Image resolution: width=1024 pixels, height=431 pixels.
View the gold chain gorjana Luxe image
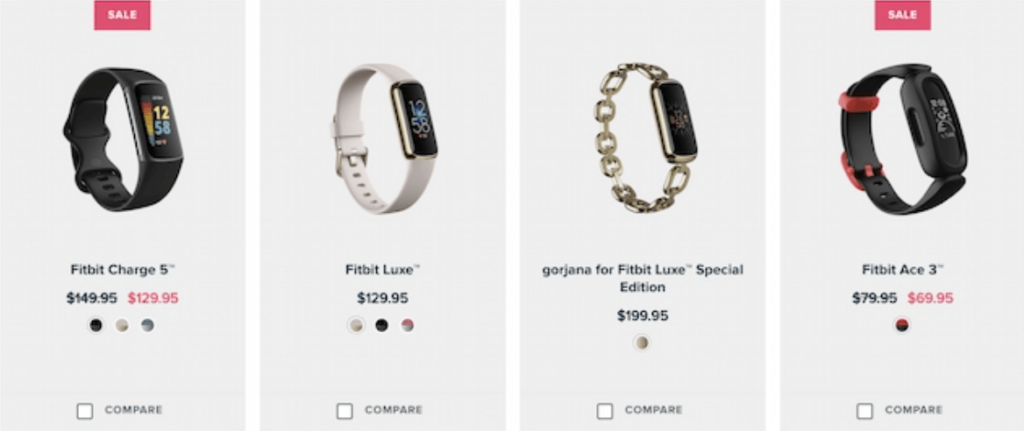(x=644, y=137)
